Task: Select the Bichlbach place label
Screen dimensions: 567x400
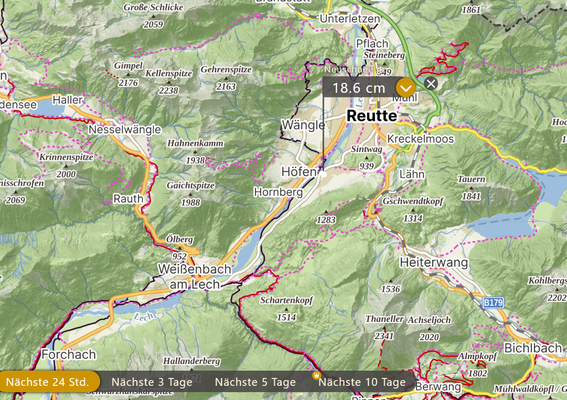Action: [x=533, y=348]
